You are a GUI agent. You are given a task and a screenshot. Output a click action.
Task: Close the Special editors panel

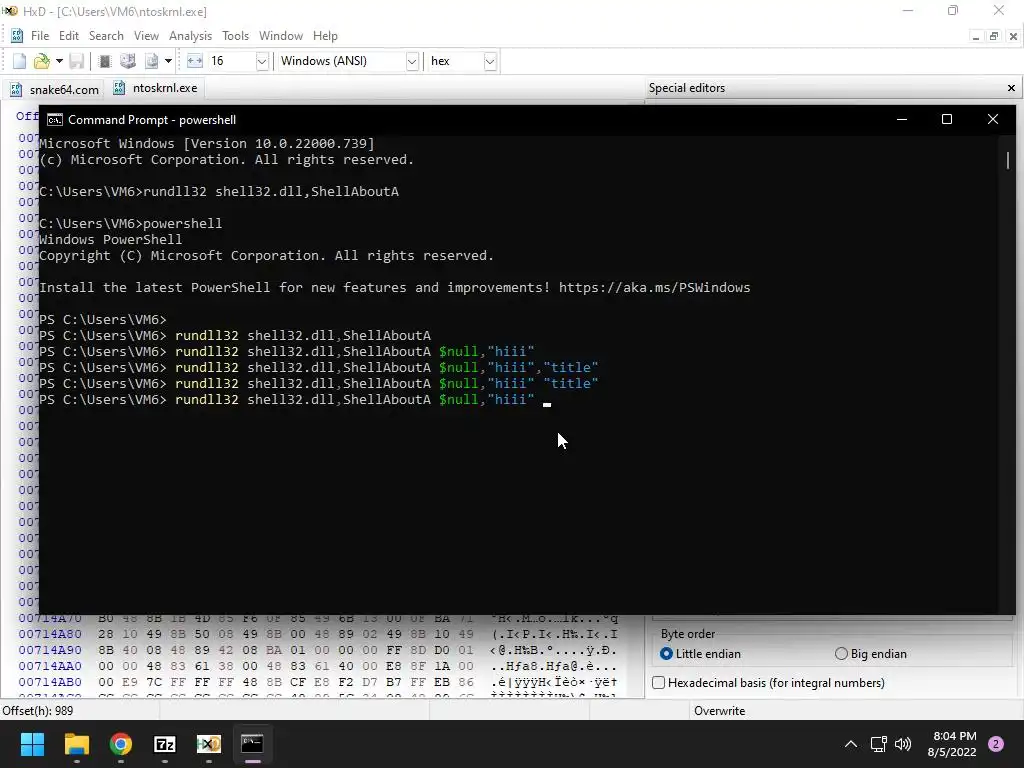1011,88
